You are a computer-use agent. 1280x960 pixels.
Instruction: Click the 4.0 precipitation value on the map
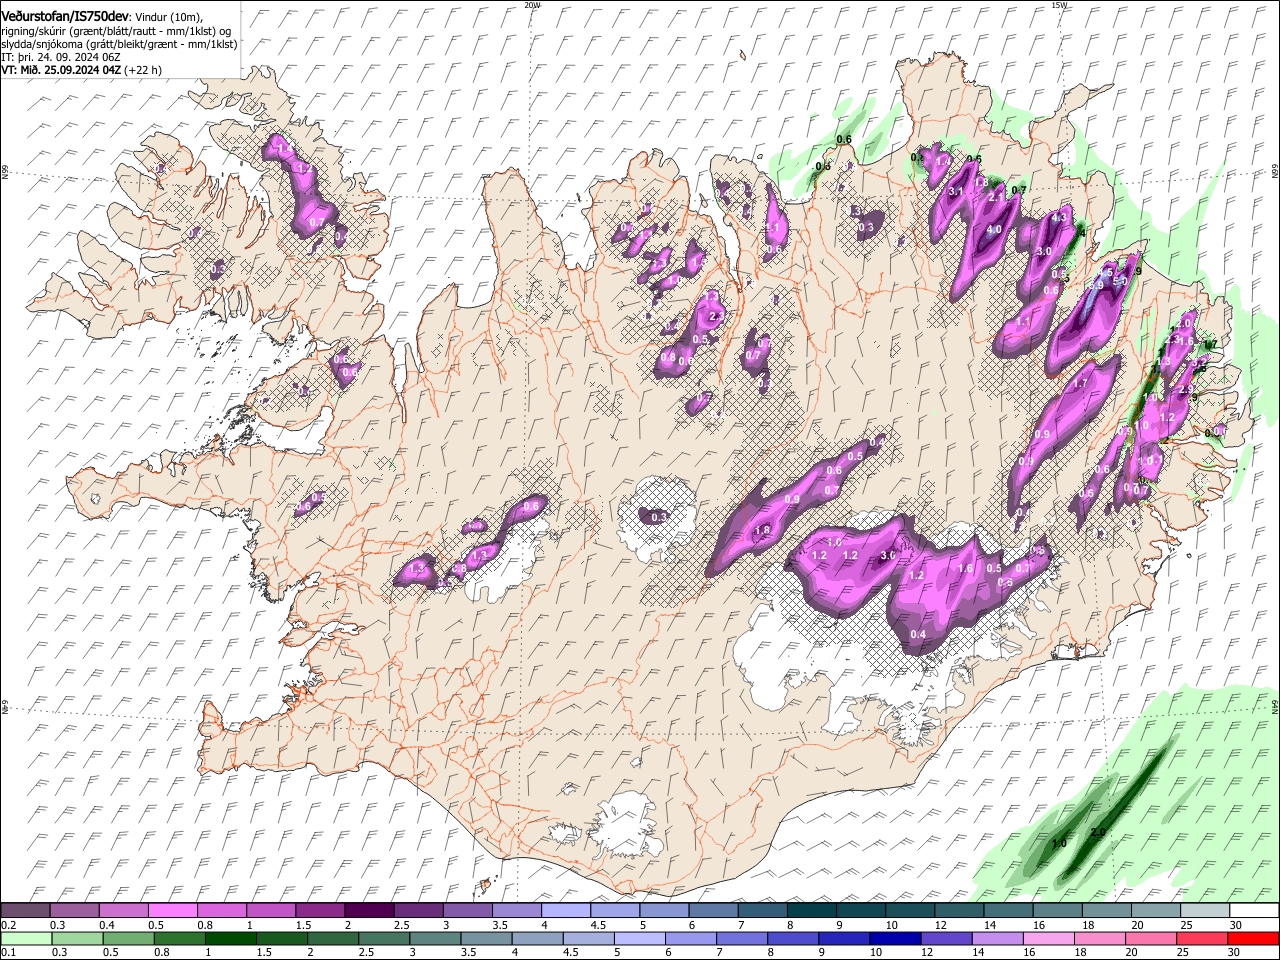994,229
